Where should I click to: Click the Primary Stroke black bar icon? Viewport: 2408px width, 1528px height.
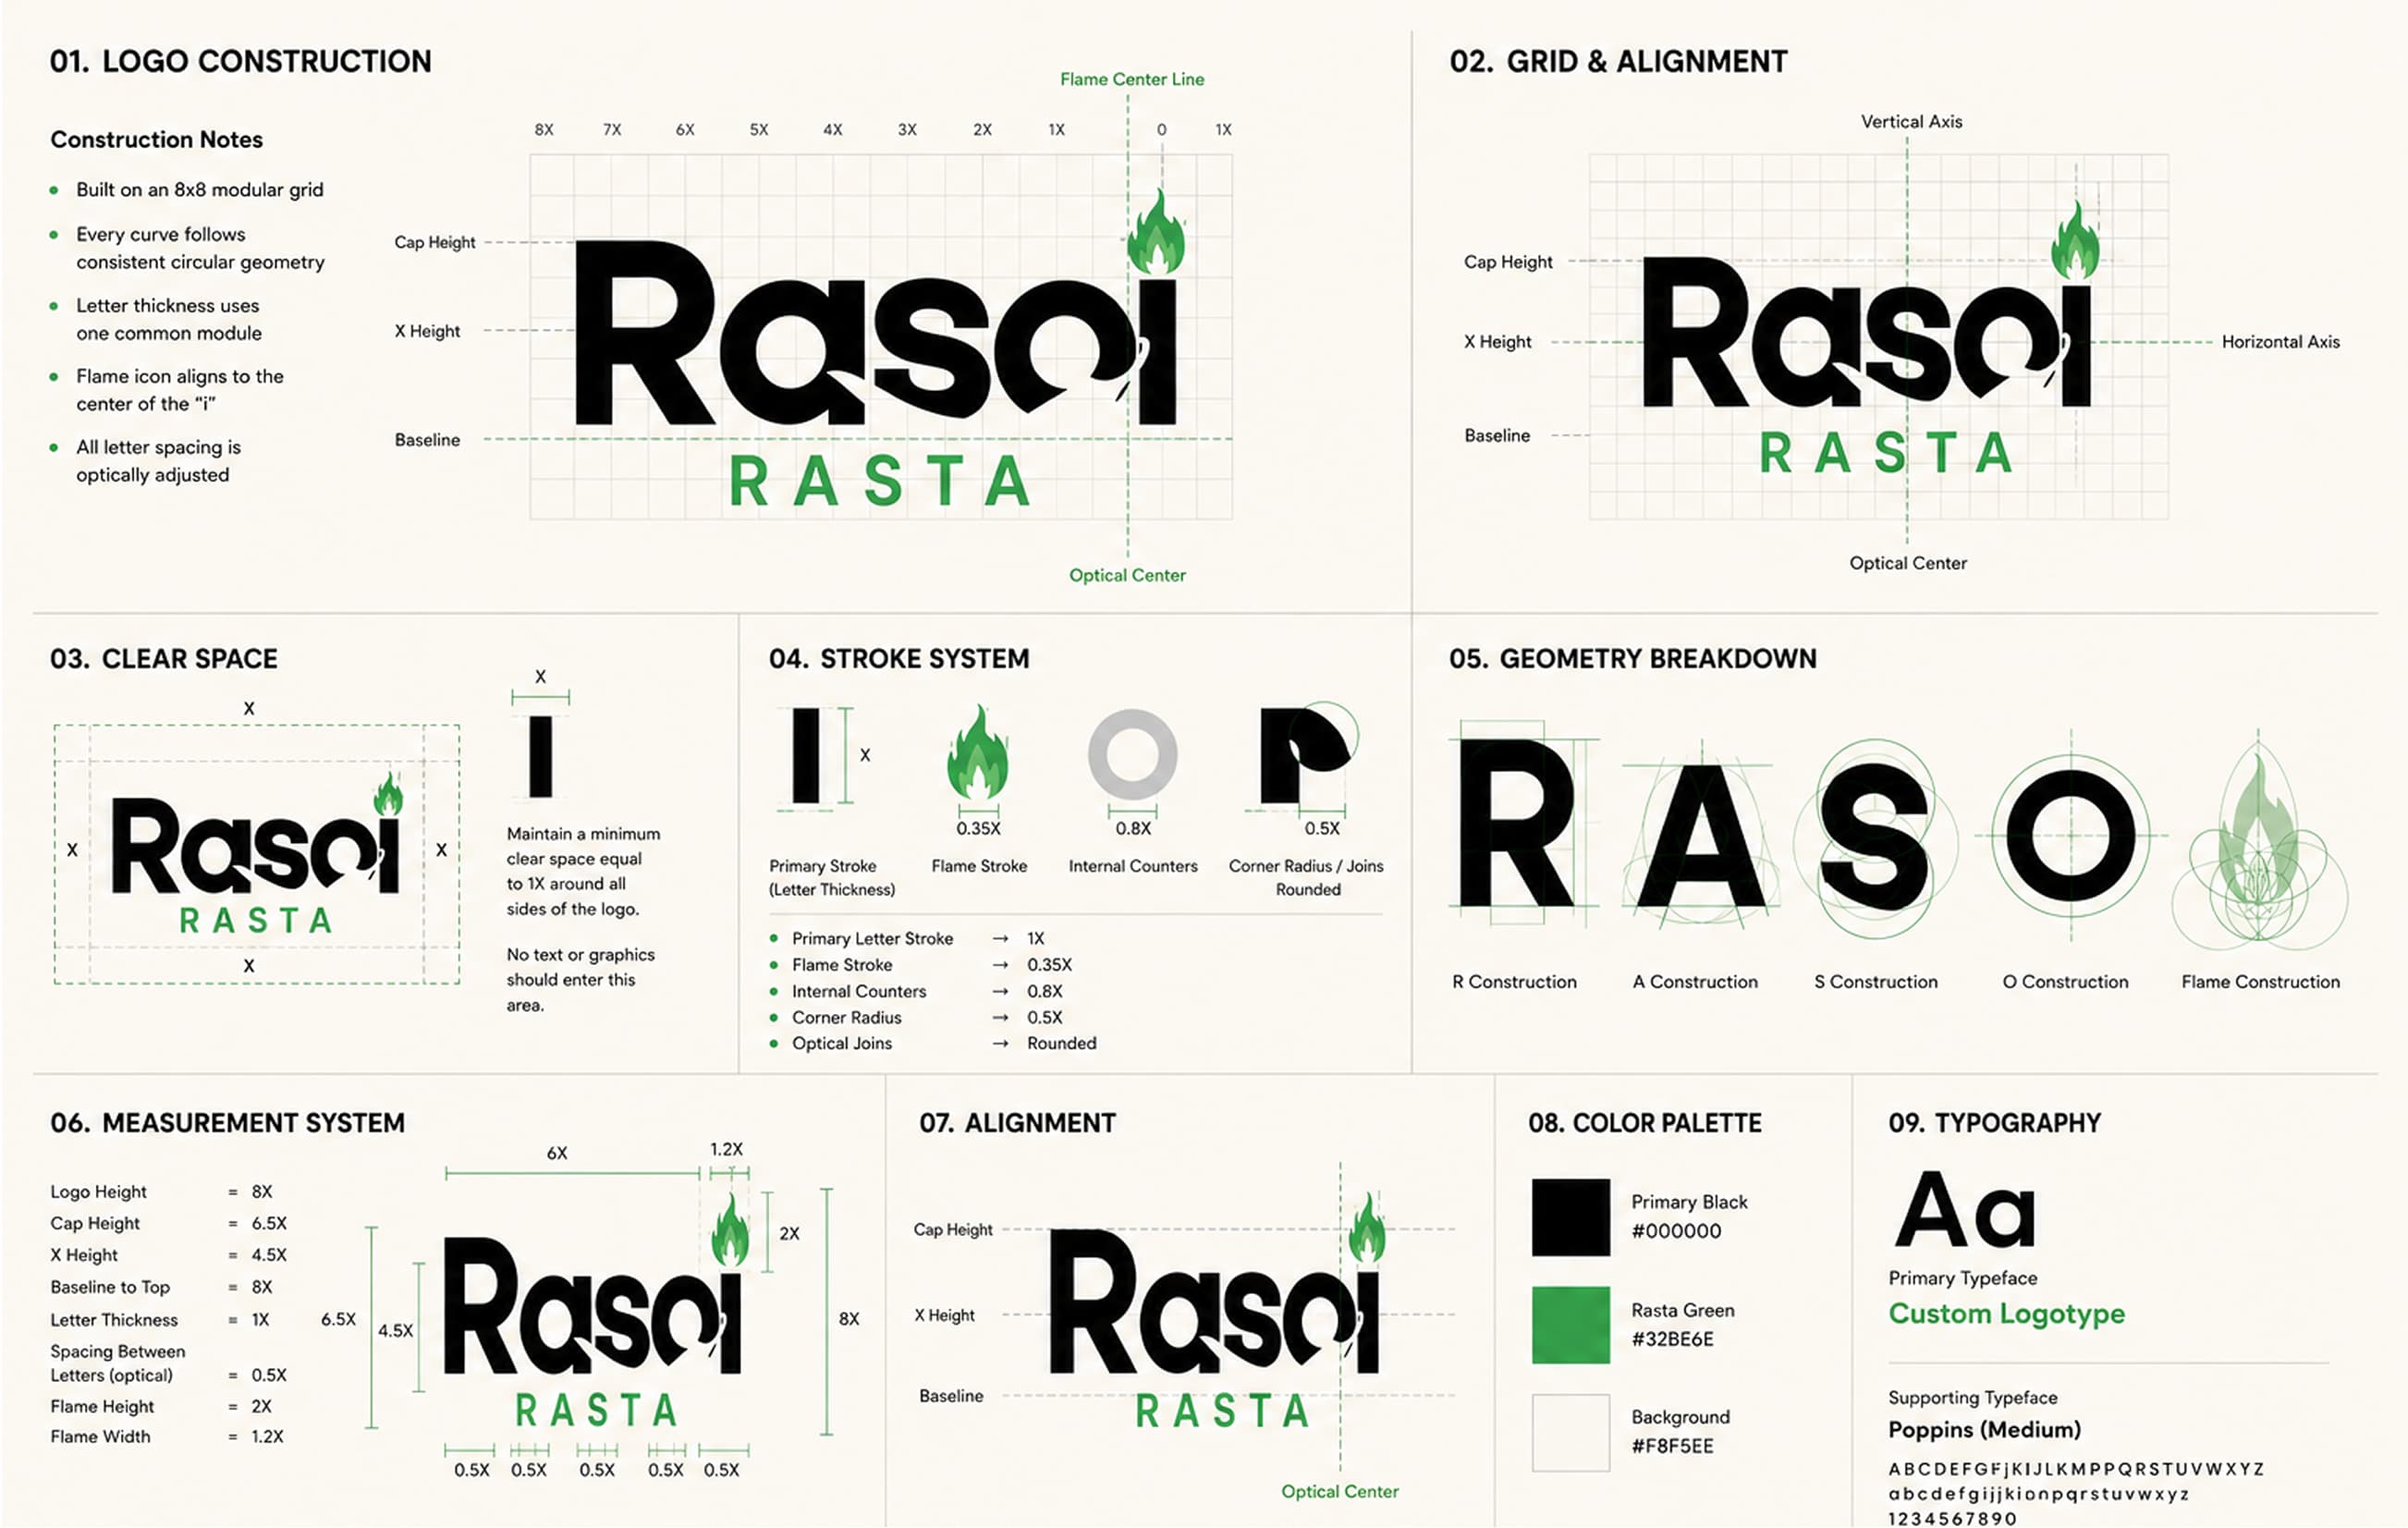click(x=806, y=755)
